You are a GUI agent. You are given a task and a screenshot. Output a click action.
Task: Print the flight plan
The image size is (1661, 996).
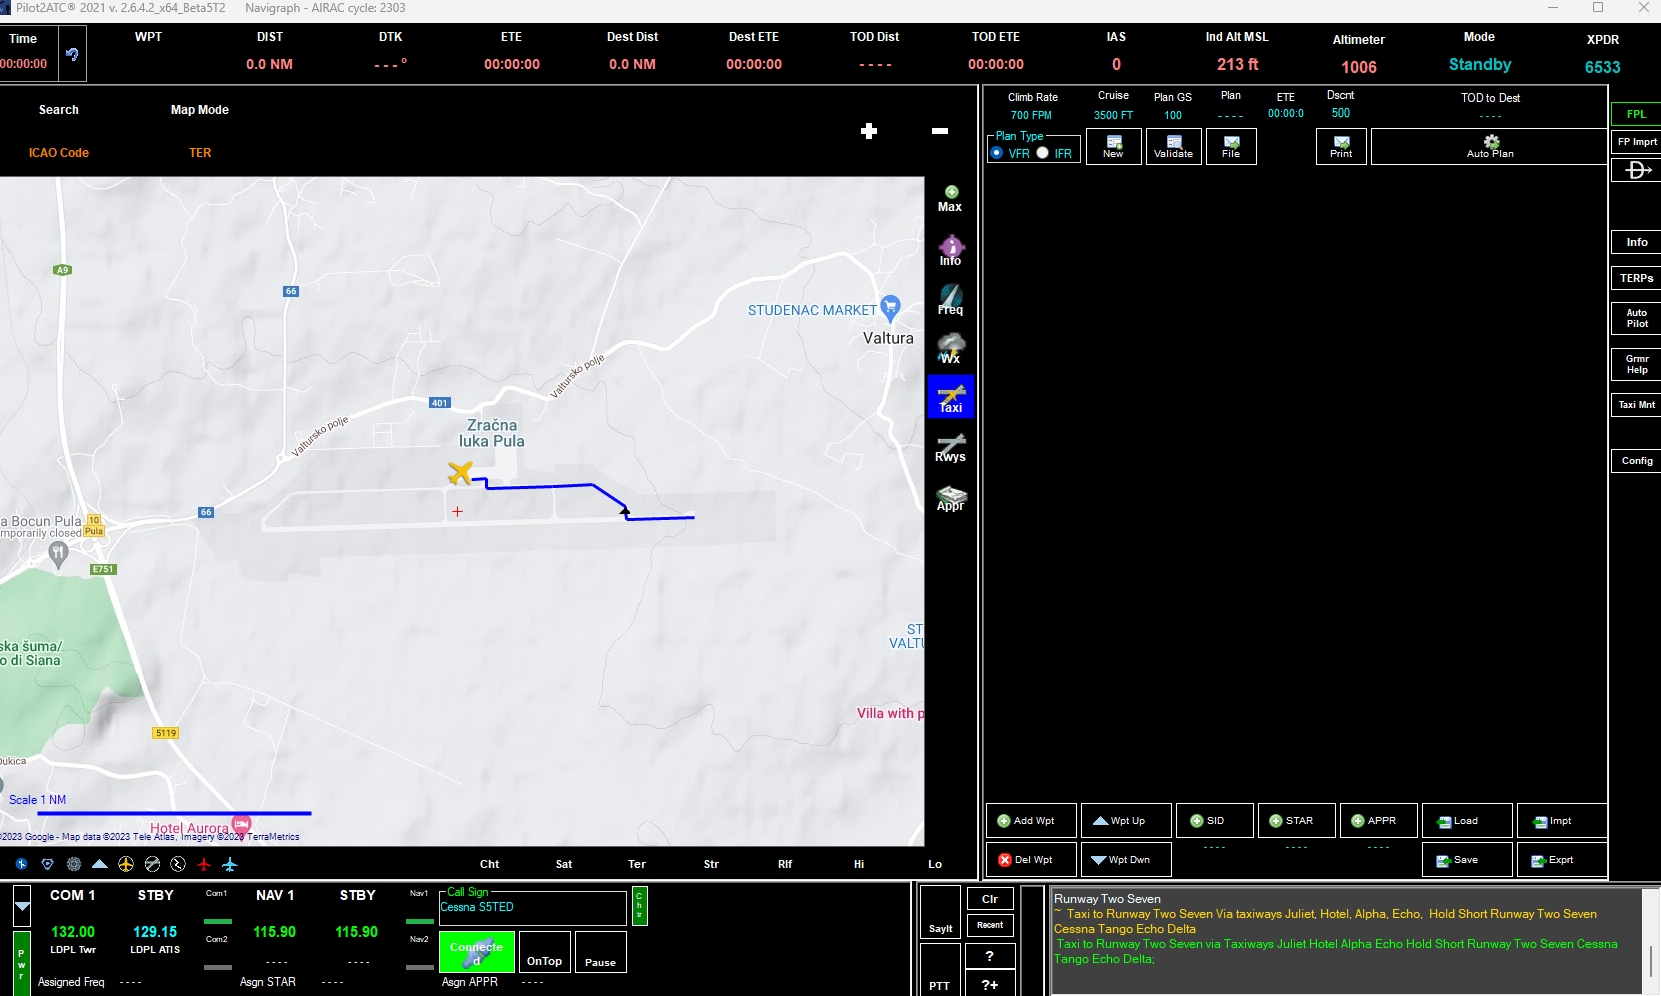pyautogui.click(x=1341, y=147)
